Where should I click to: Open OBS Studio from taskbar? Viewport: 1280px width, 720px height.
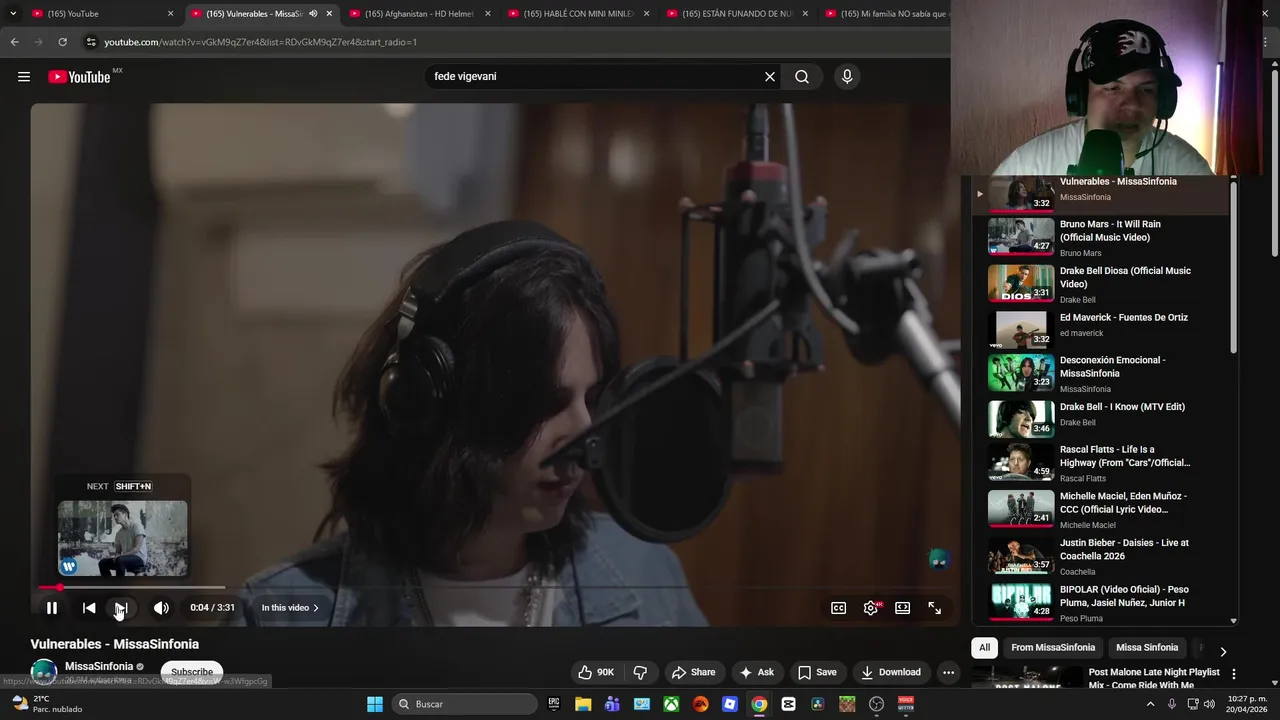877,704
